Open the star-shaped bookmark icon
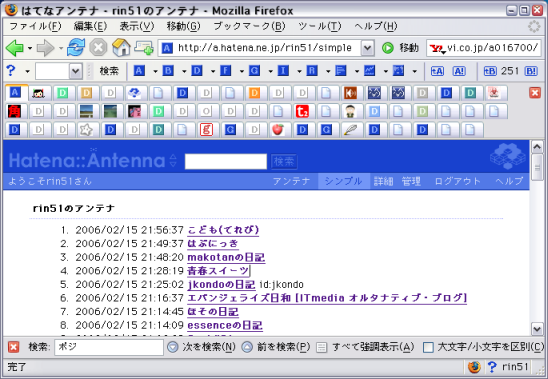Image resolution: width=548 pixels, height=379 pixels. (x=86, y=130)
